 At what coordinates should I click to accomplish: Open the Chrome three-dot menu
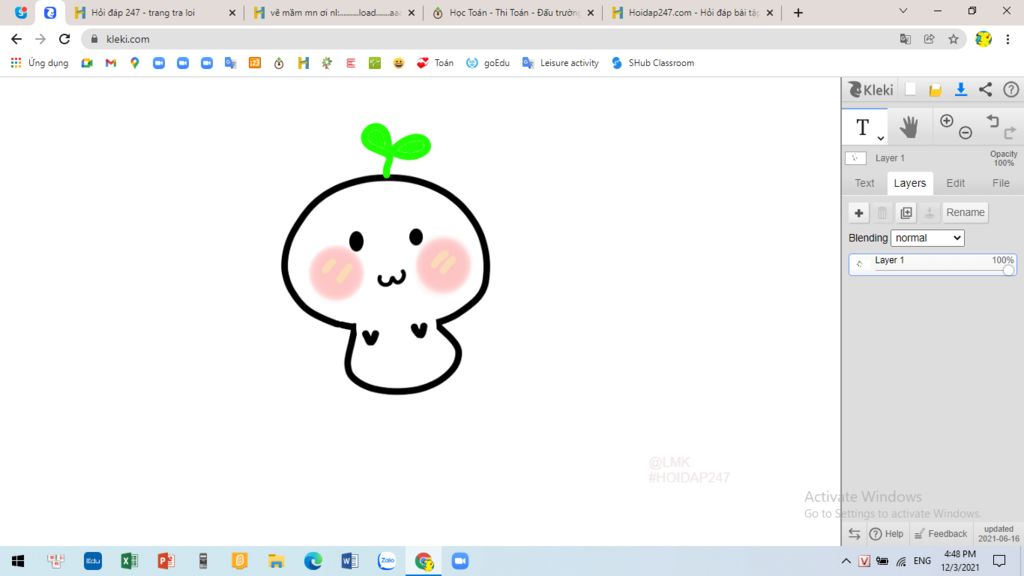1008,39
